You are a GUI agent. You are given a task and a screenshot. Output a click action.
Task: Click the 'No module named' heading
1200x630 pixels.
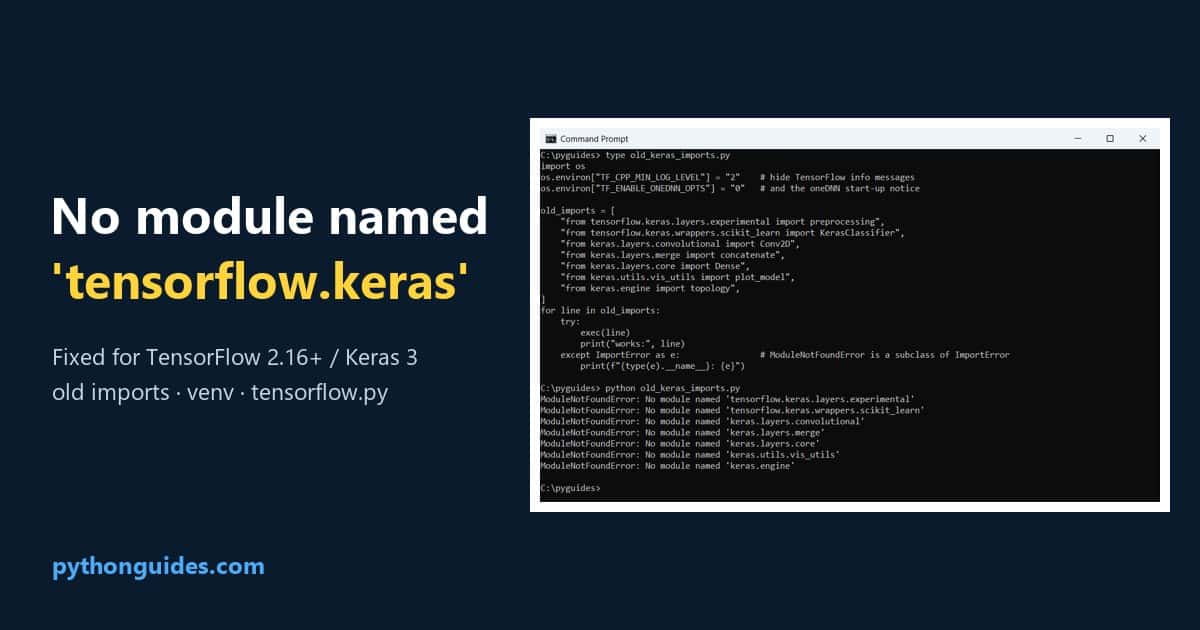point(269,217)
